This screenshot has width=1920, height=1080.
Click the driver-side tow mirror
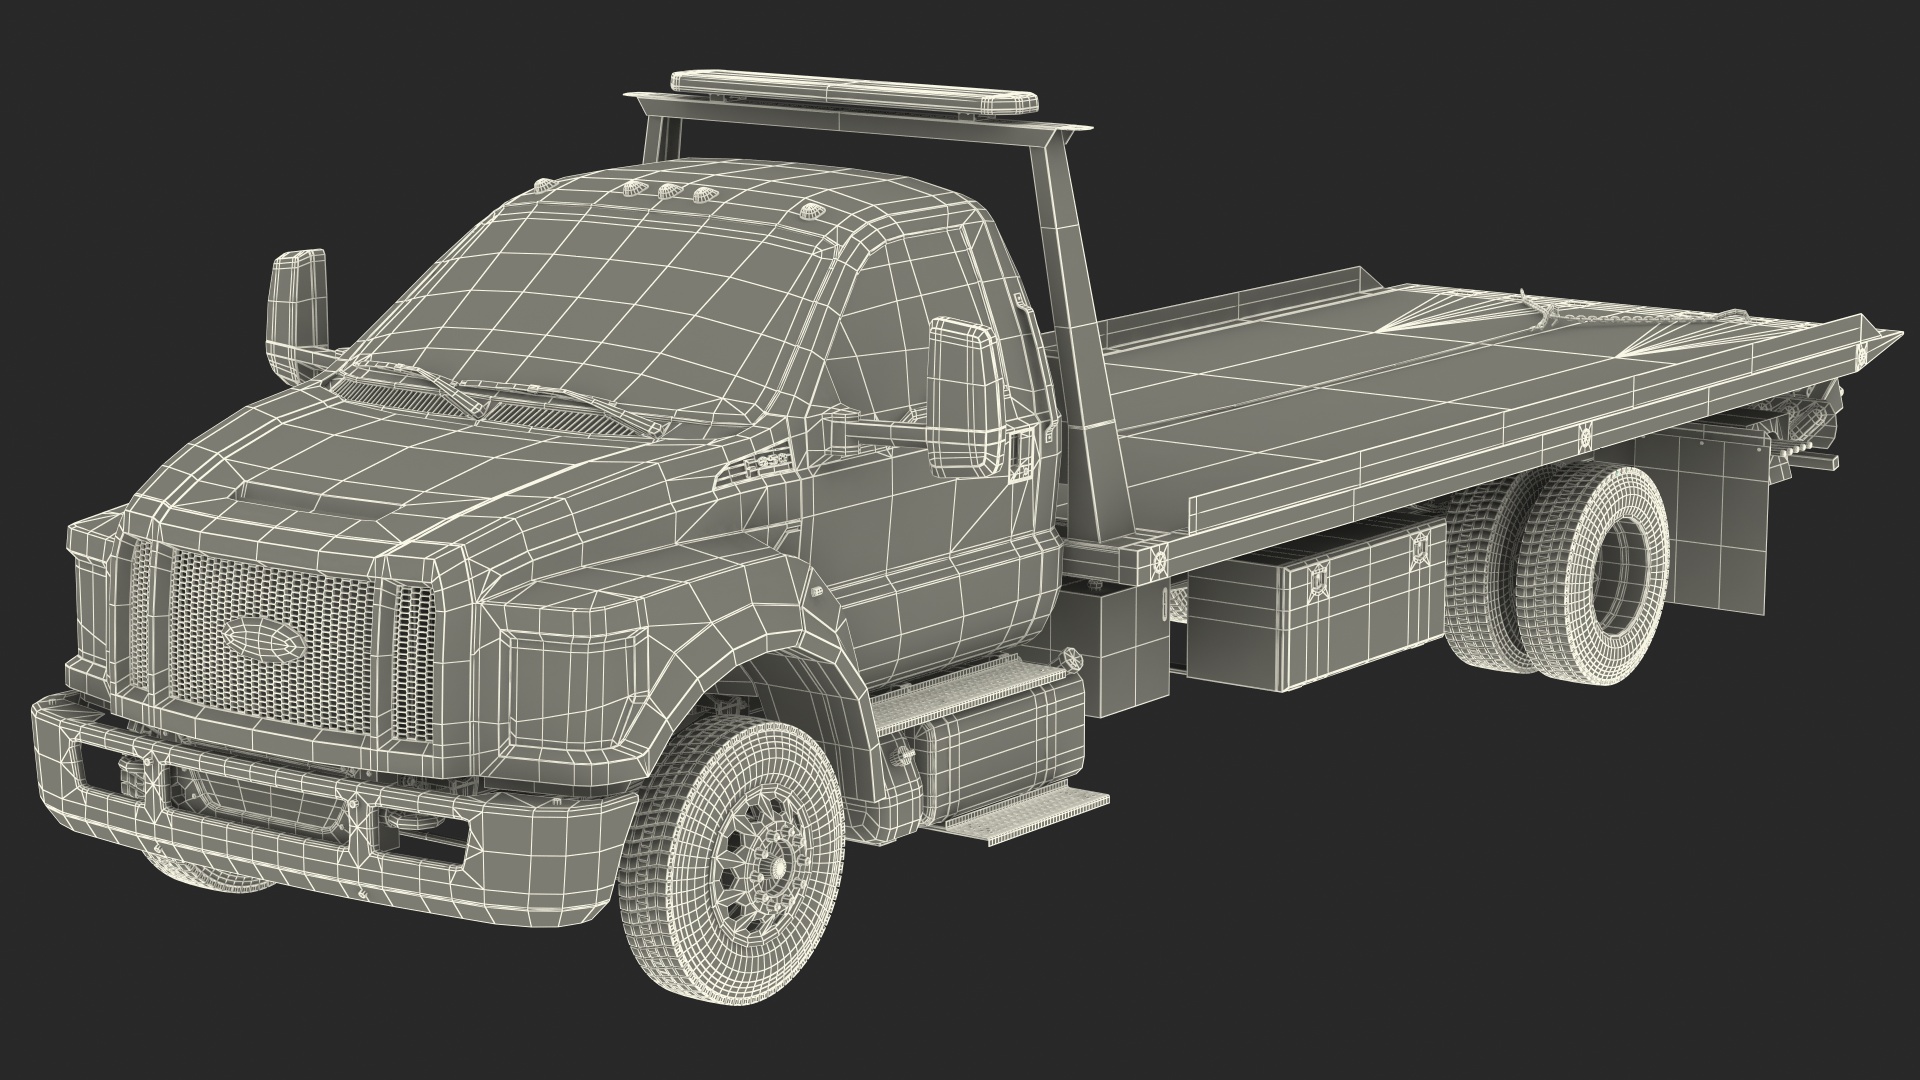tap(297, 308)
